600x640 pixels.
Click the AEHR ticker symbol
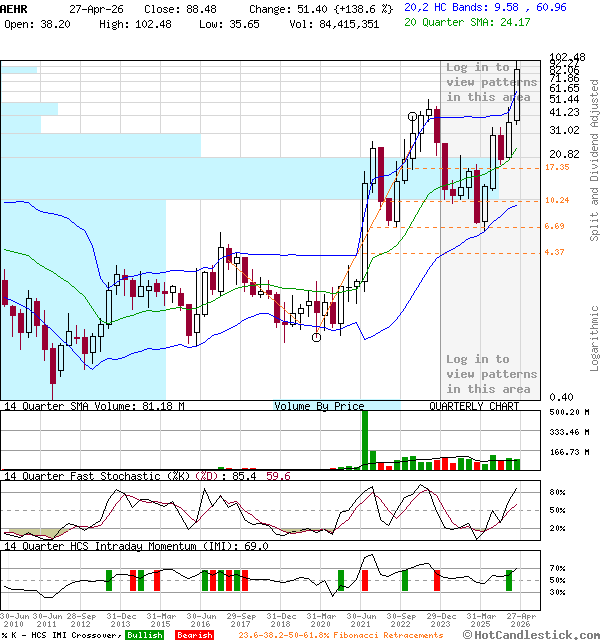pyautogui.click(x=14, y=7)
